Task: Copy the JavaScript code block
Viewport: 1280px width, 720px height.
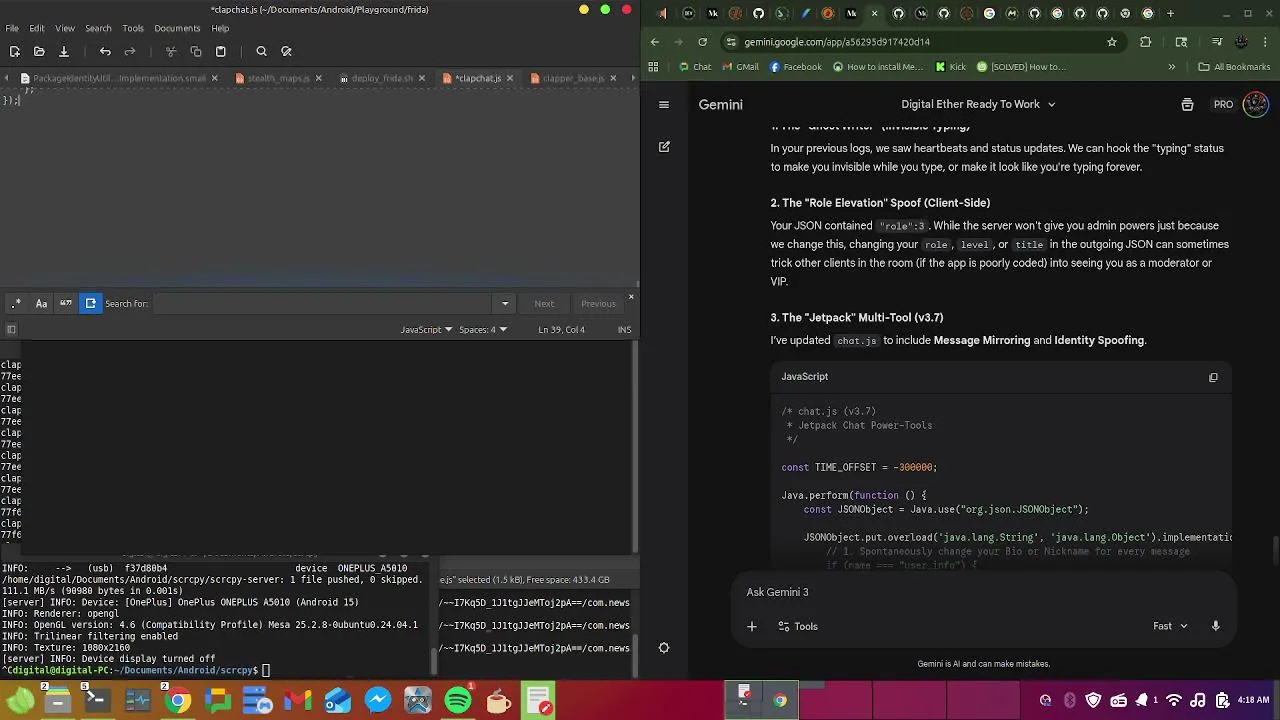Action: [x=1213, y=377]
